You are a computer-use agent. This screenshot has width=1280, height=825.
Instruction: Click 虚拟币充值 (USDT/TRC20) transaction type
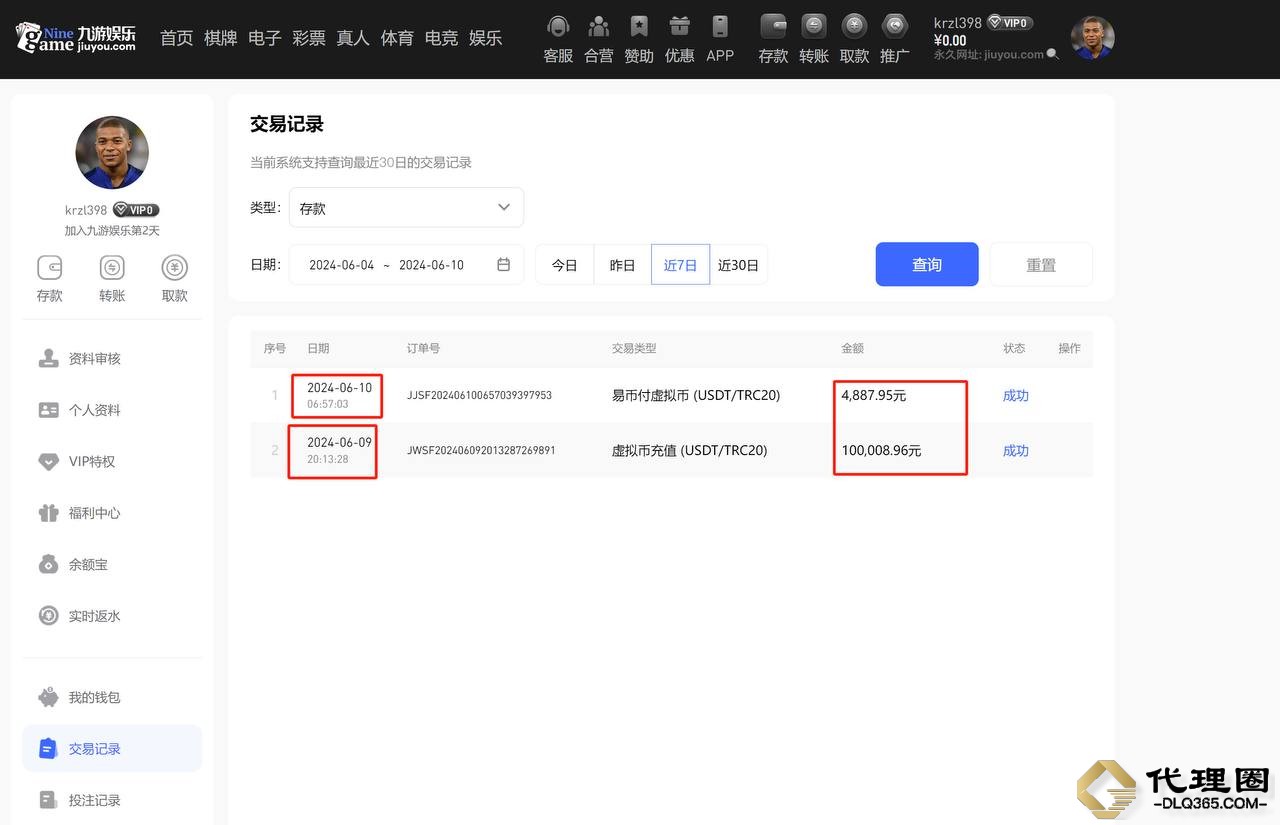coord(690,451)
